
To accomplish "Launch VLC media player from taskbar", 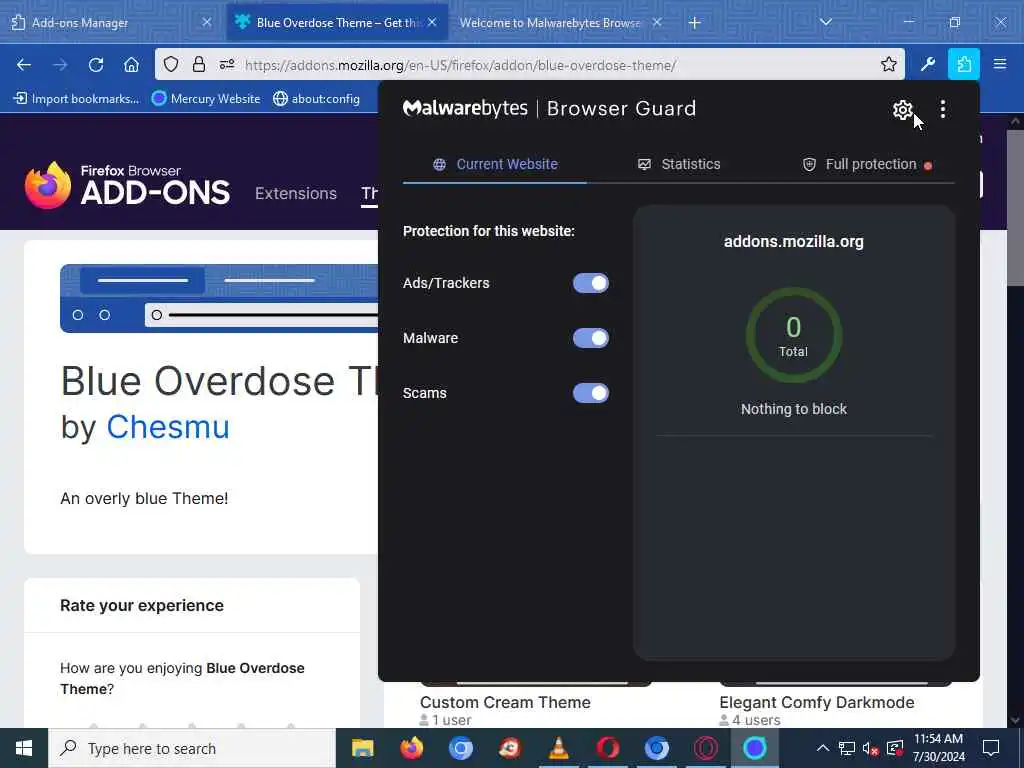I will [558, 748].
